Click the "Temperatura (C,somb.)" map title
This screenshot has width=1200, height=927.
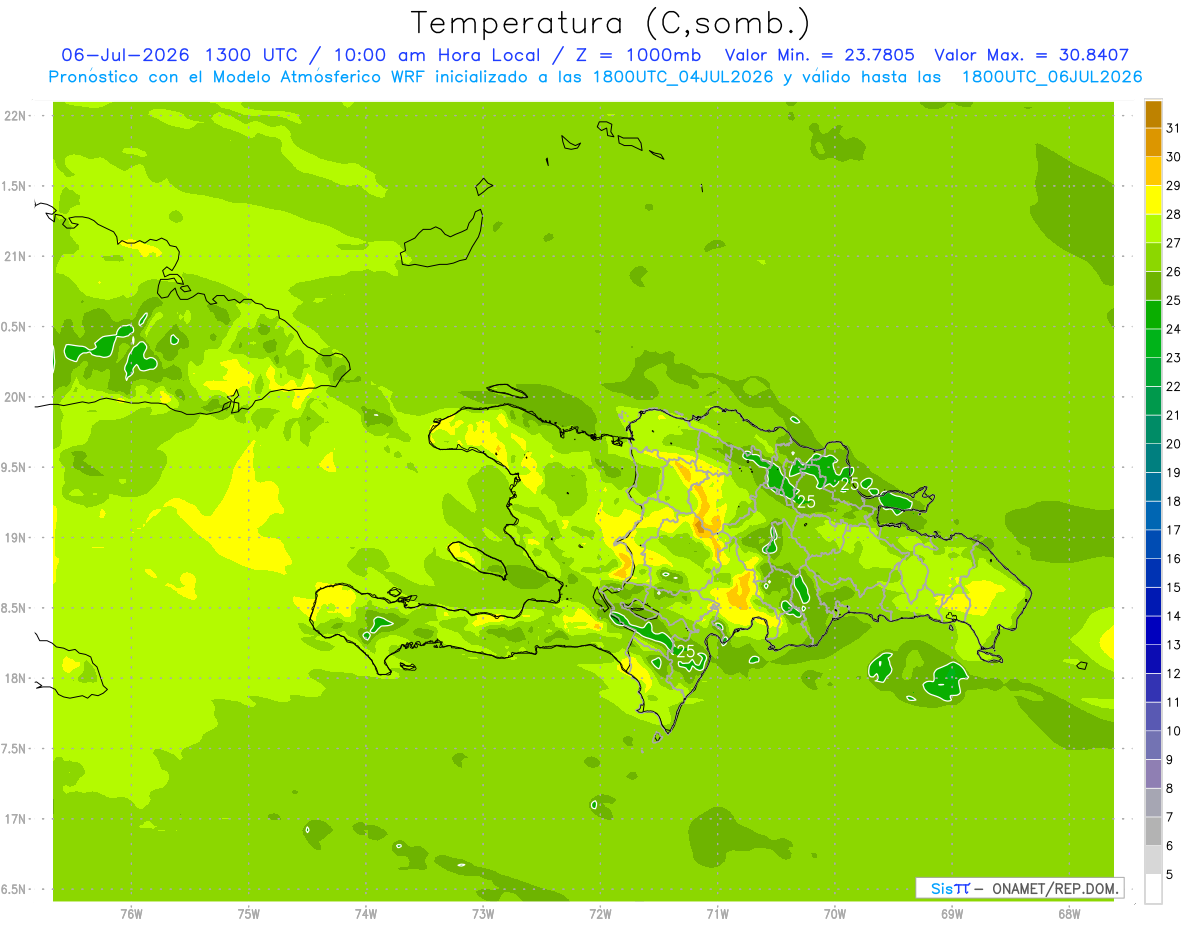click(x=610, y=24)
